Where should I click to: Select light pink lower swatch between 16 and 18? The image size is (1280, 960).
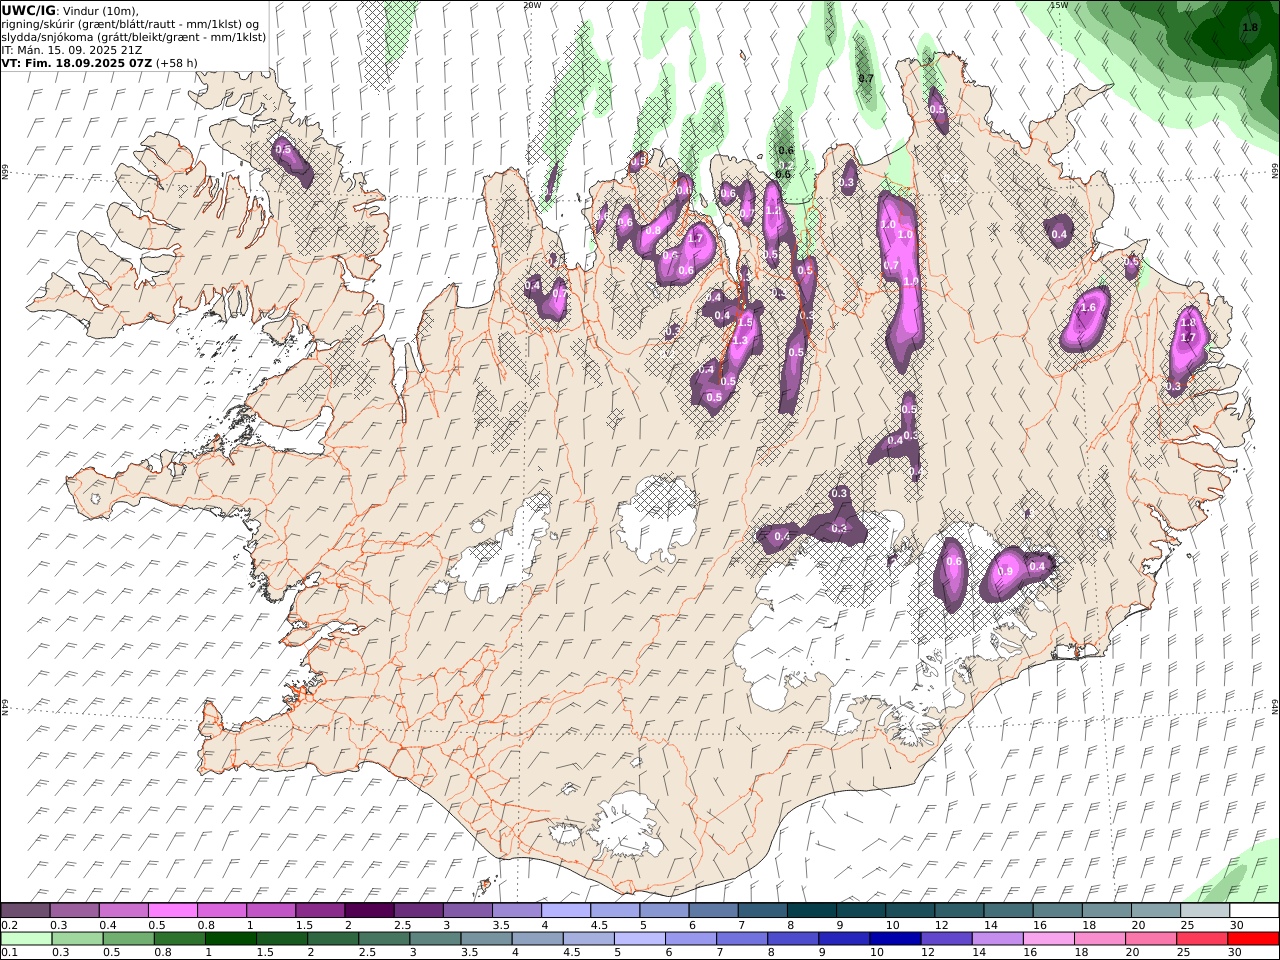[1048, 938]
